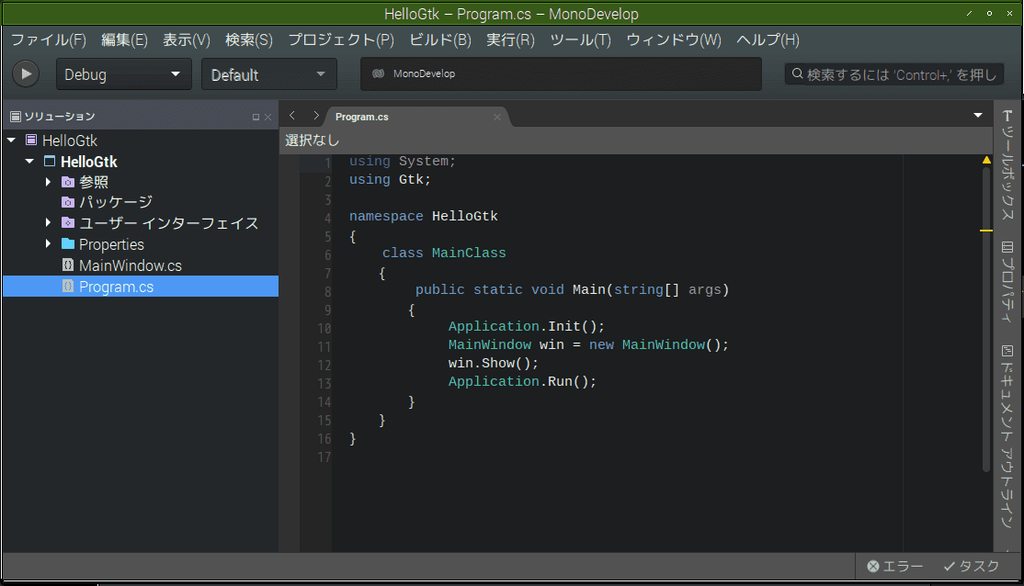Open the Default run target dropdown

(268, 73)
